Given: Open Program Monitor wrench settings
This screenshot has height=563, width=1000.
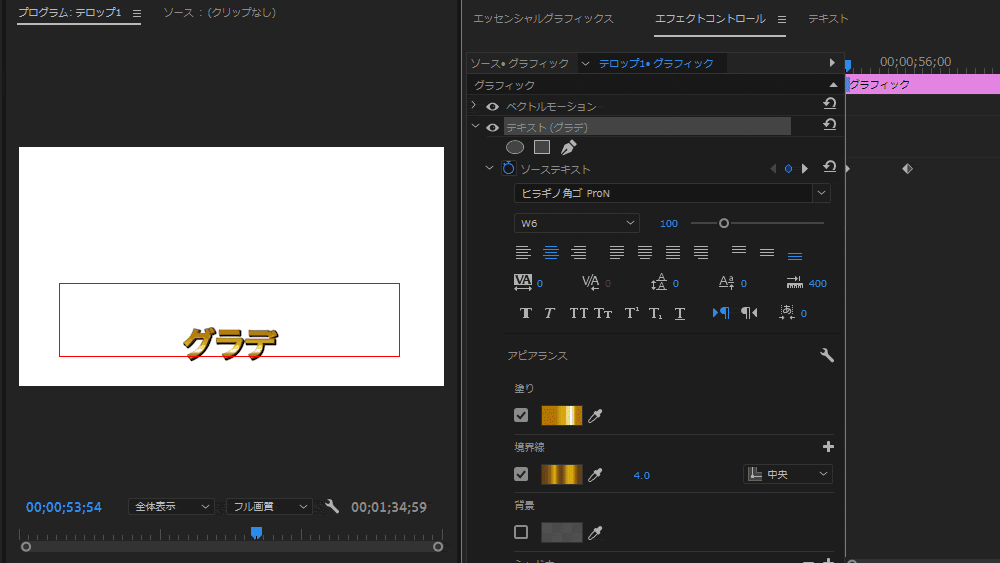Looking at the screenshot, I should 332,506.
